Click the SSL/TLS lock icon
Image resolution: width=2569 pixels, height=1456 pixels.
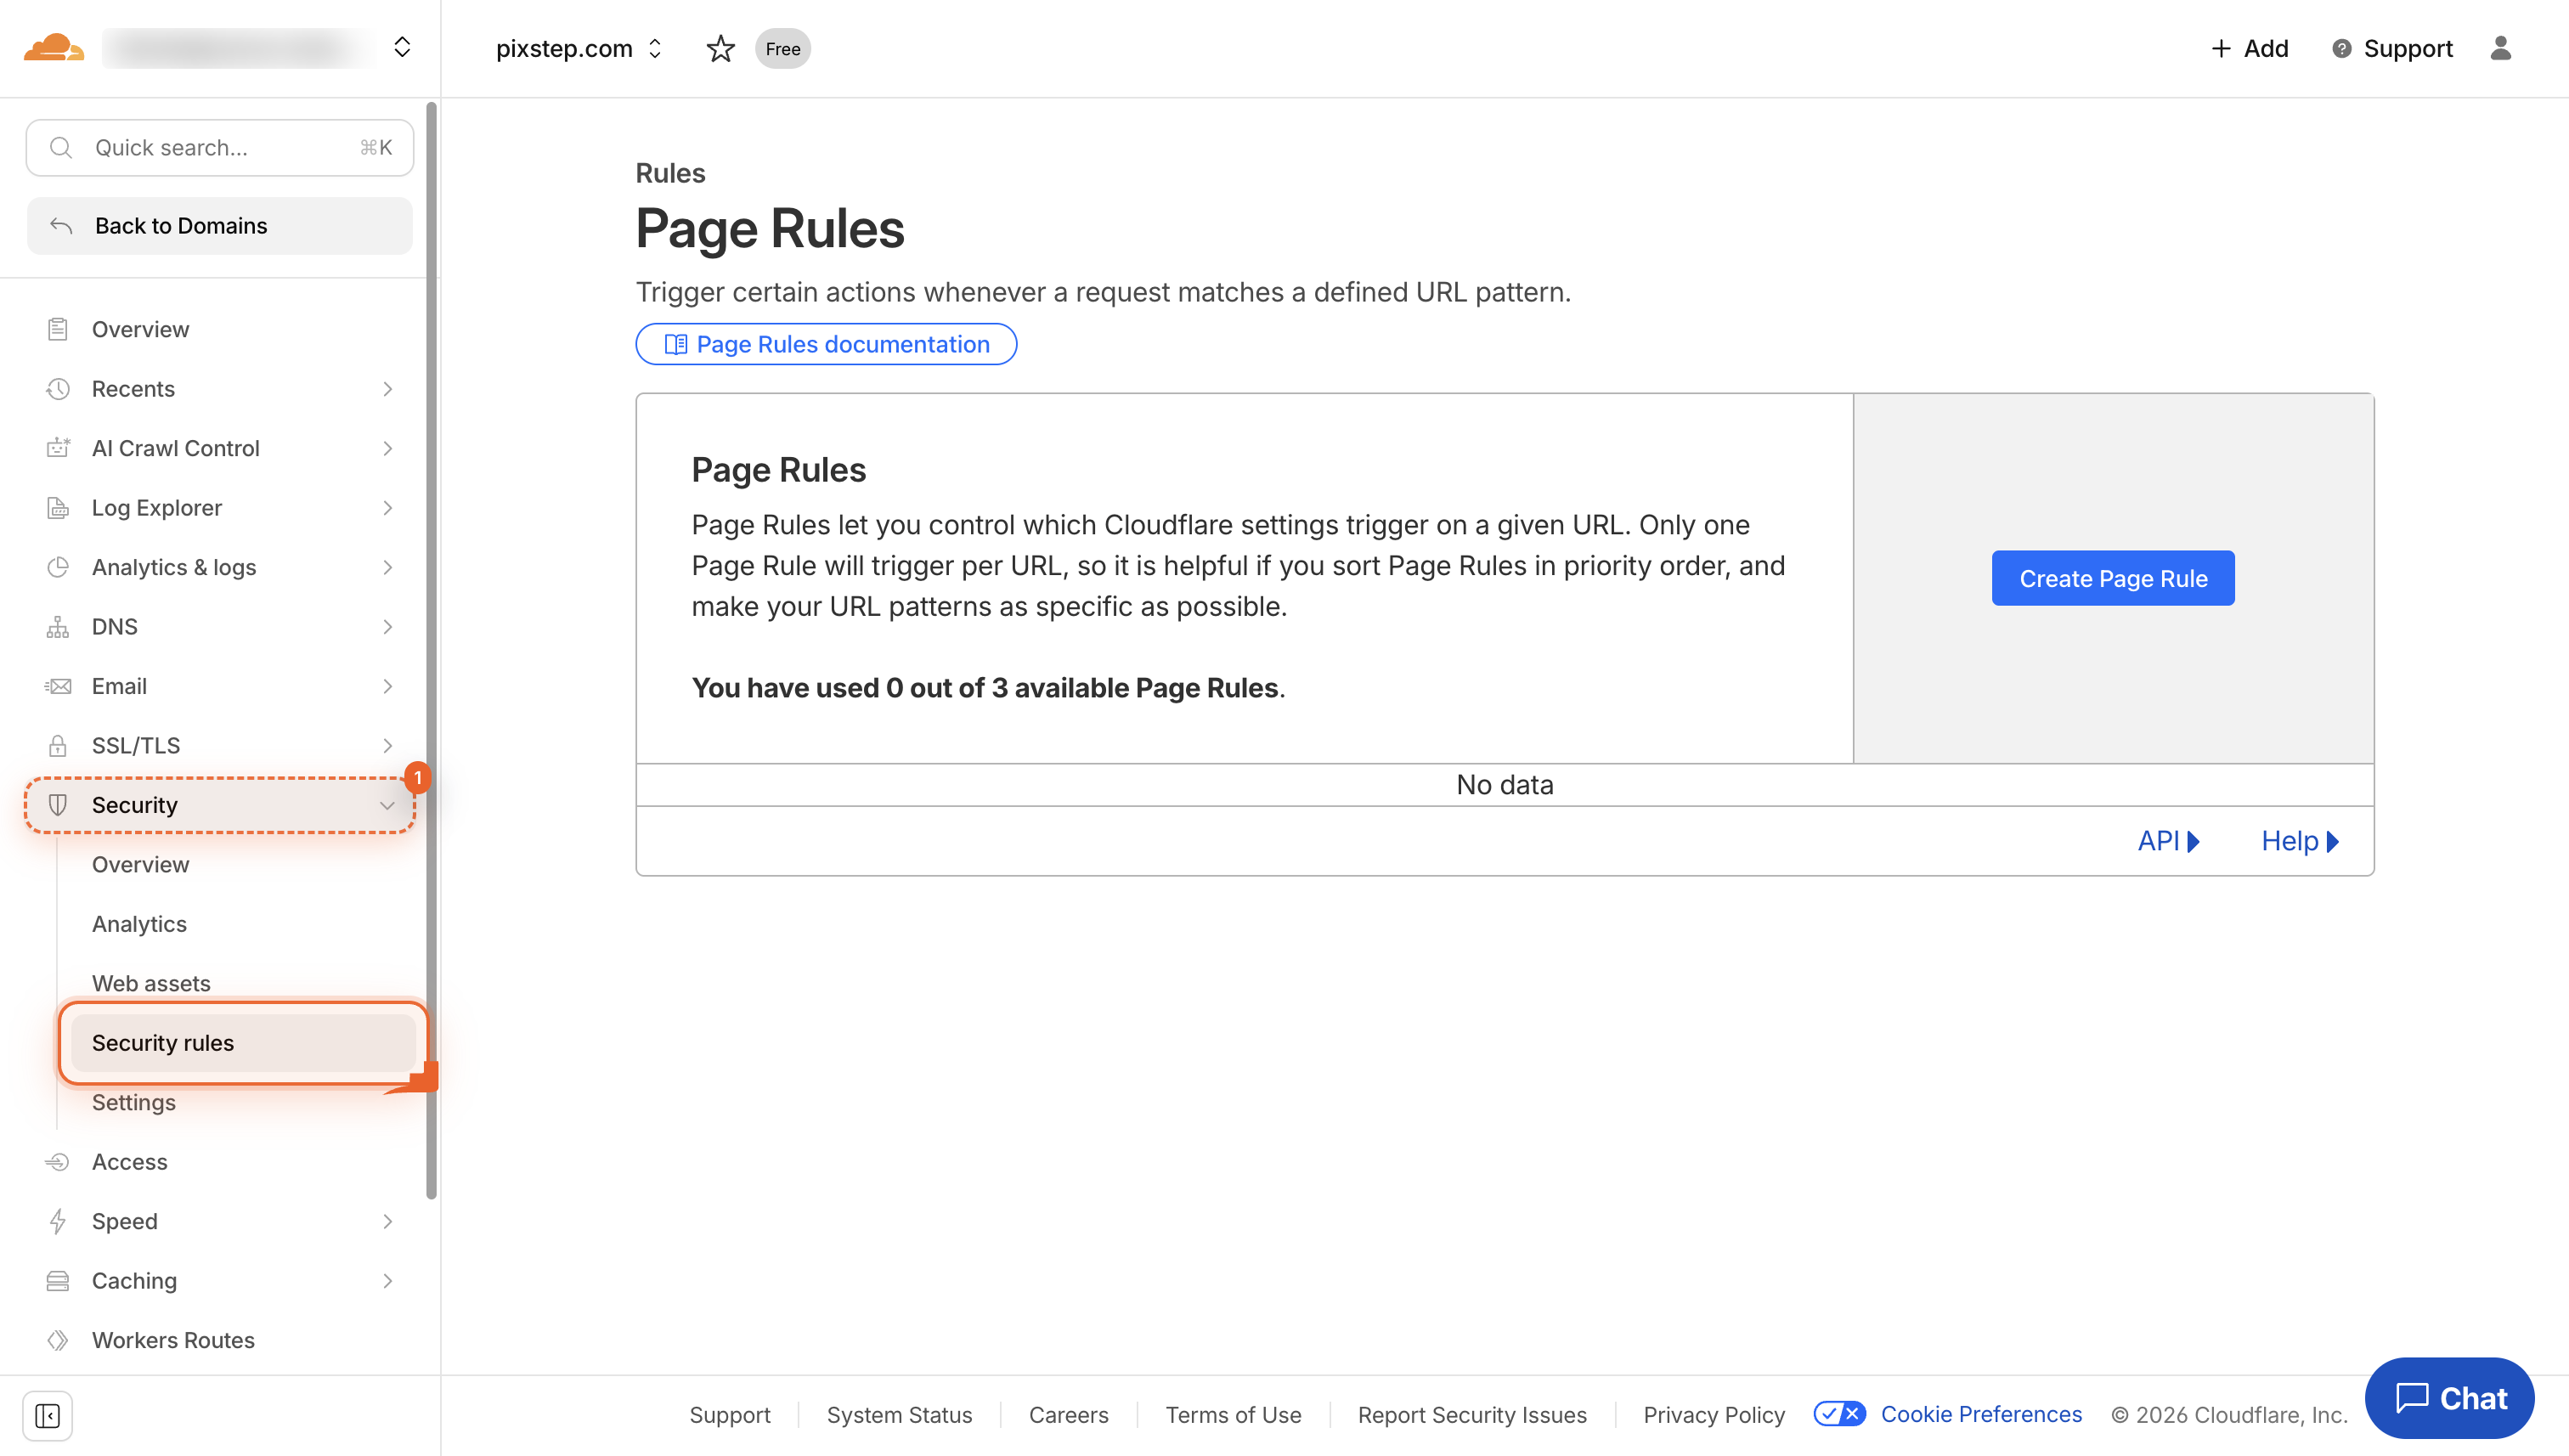click(57, 745)
